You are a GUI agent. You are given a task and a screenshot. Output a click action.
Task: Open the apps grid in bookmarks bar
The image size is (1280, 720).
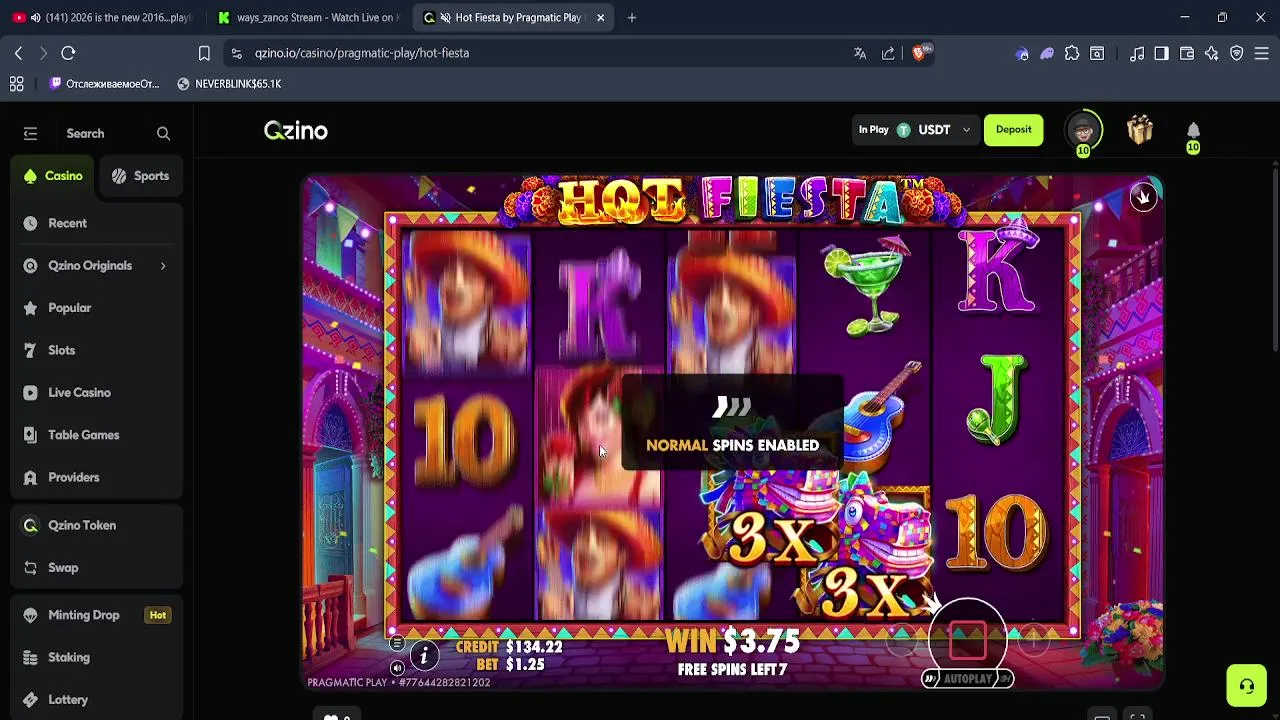(16, 84)
